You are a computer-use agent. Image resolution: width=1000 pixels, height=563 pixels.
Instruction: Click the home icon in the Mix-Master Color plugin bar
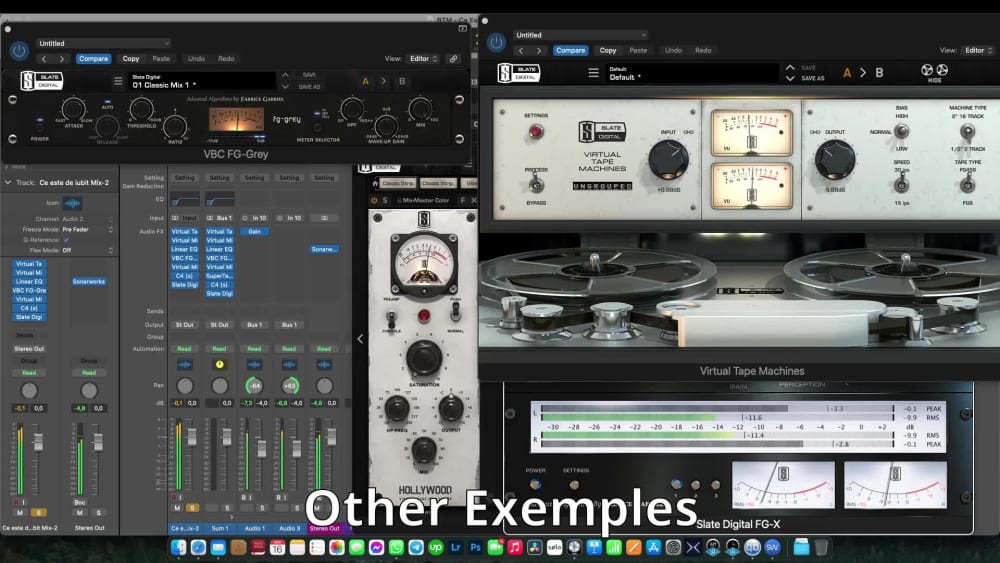click(375, 183)
